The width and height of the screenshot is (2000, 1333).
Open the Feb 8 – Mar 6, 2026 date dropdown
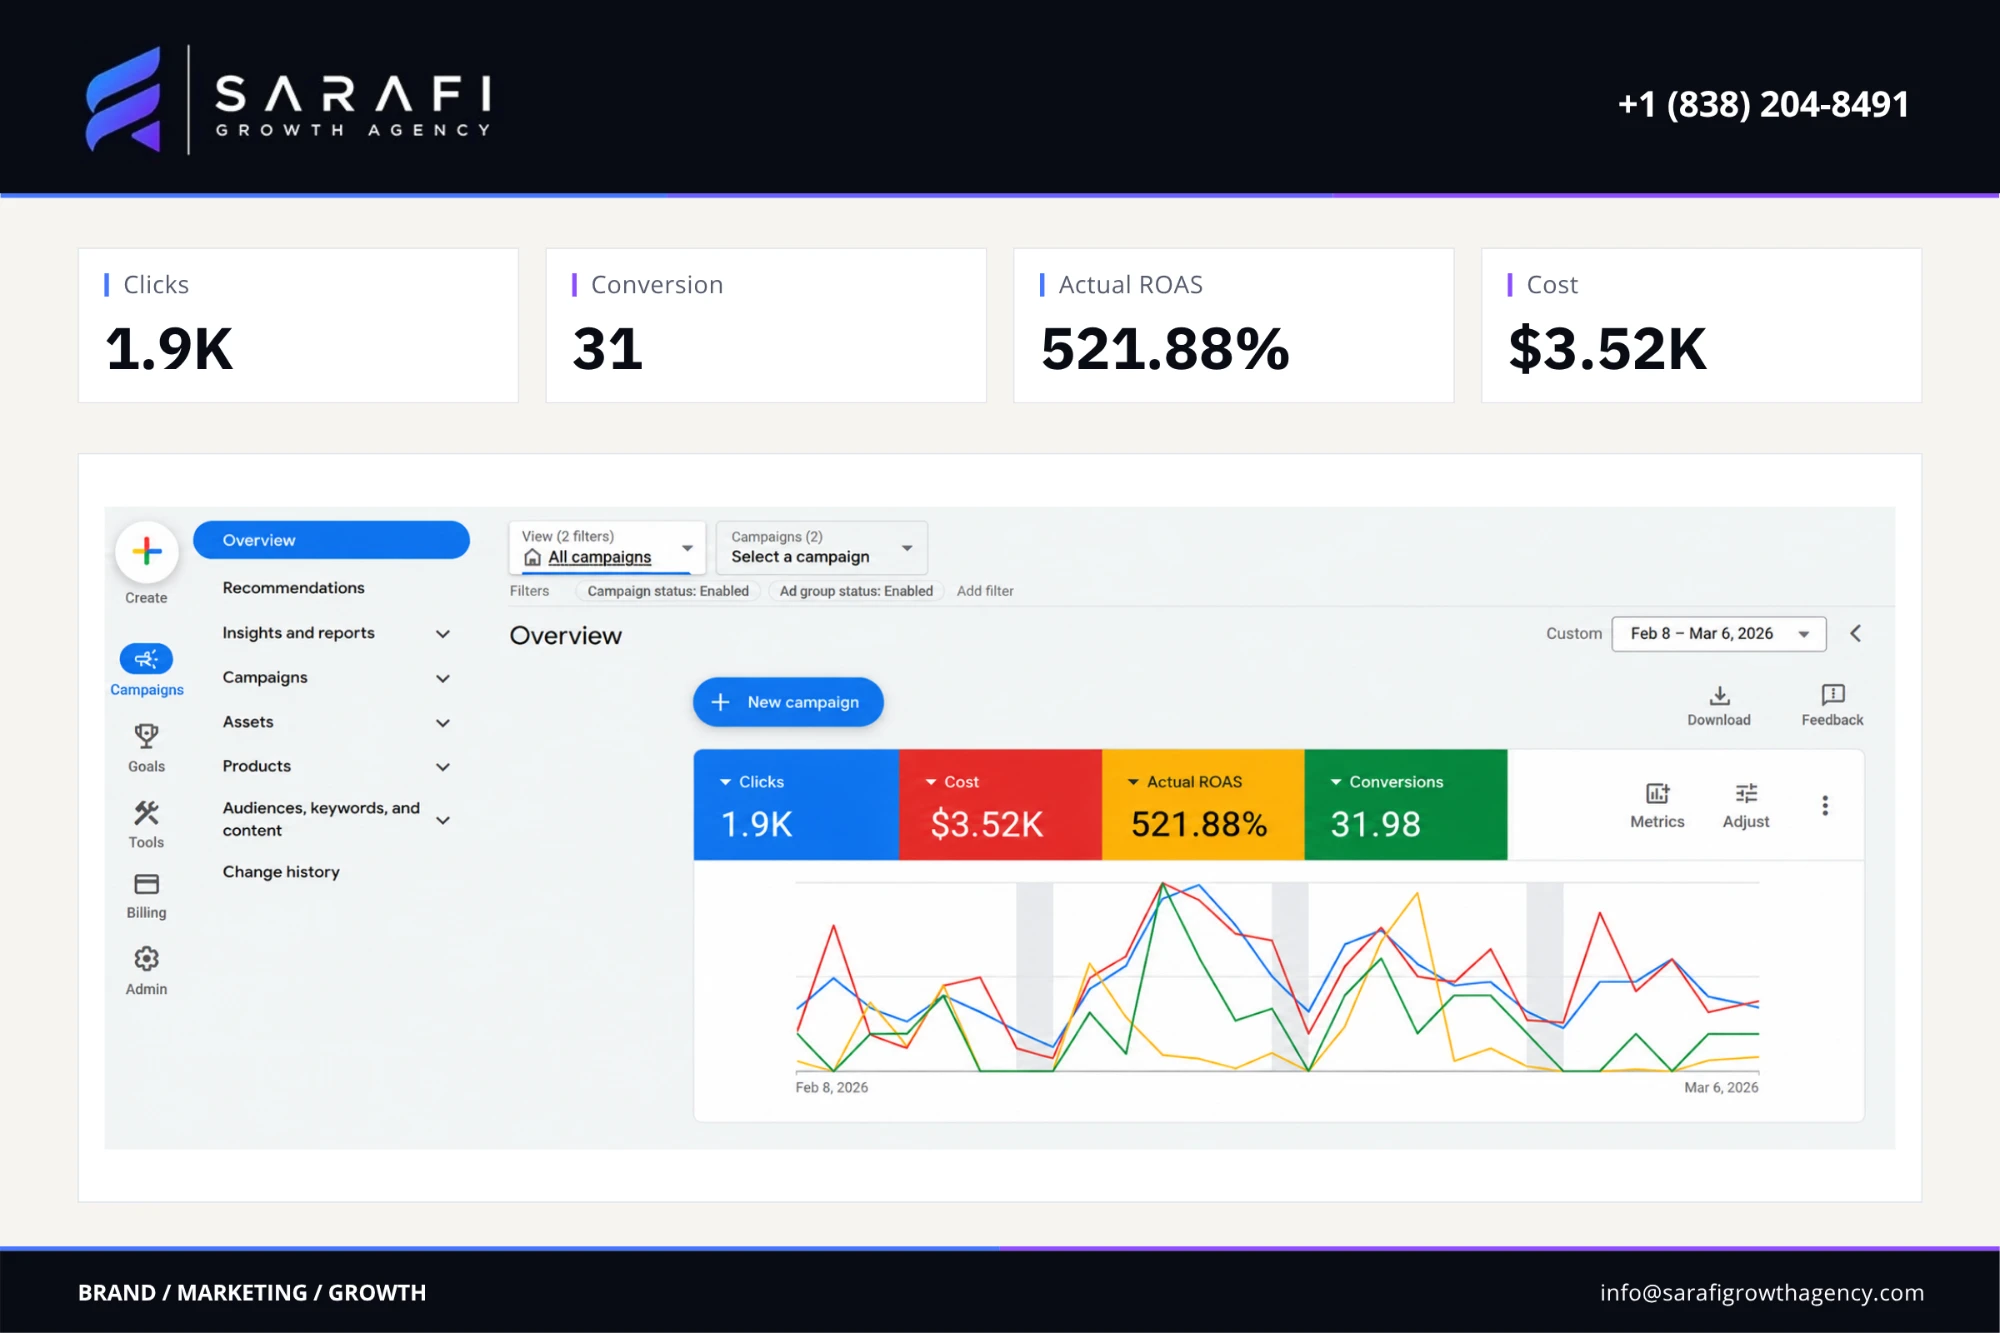(1719, 634)
